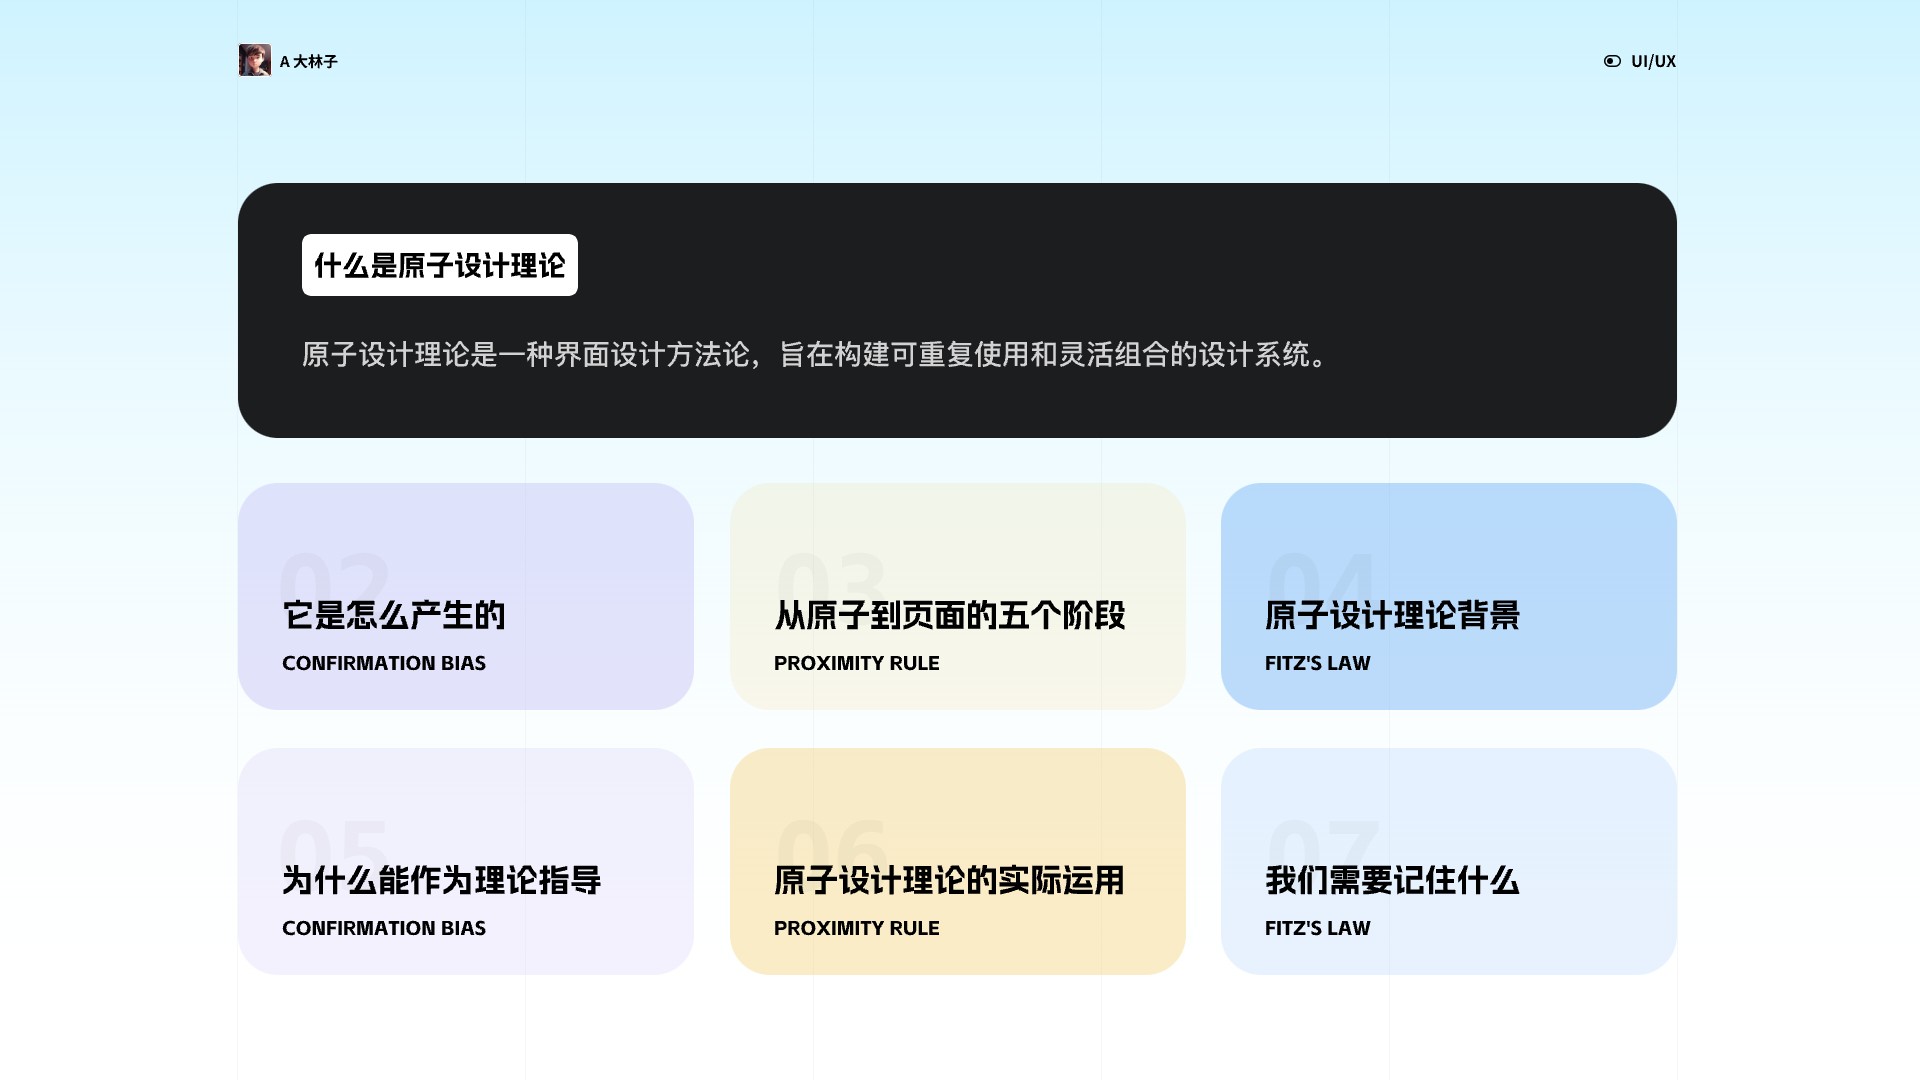
Task: Expand the 原子设计理论的实际运用 yellow card
Action: click(957, 861)
